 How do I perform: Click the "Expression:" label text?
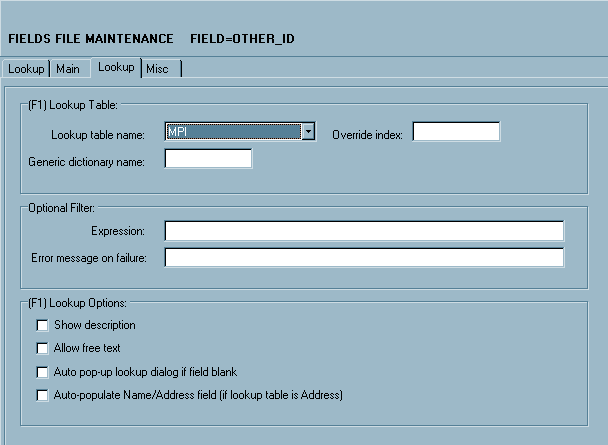(x=117, y=232)
